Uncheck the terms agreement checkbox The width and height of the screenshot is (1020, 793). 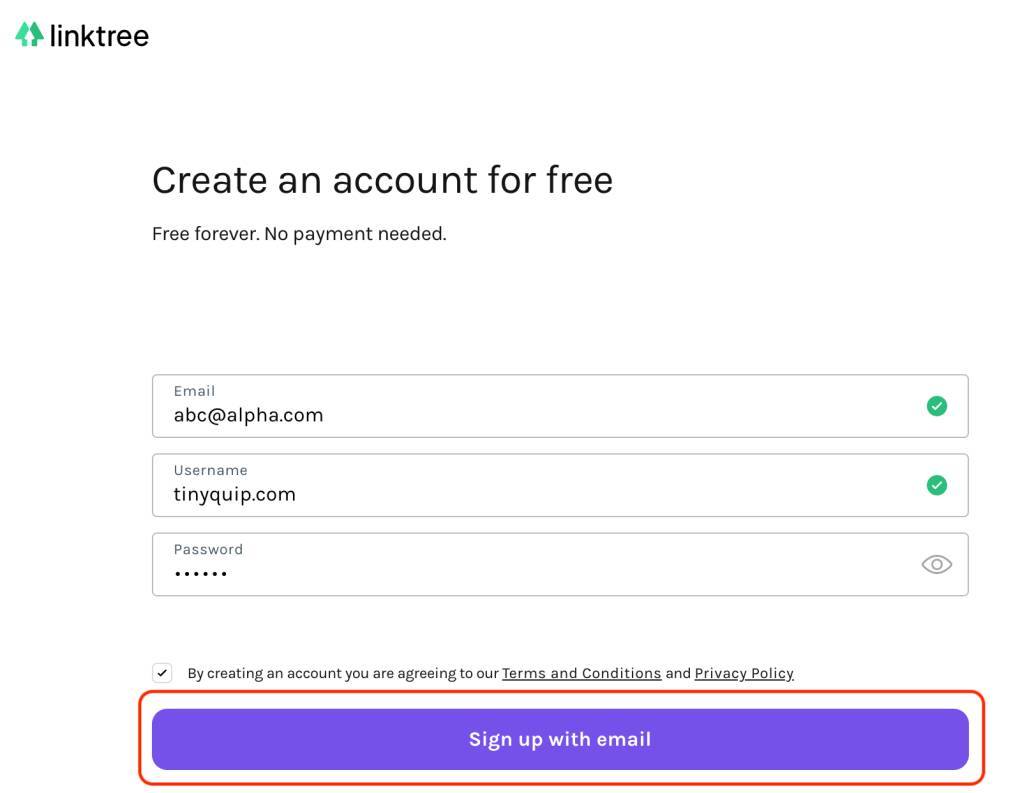(162, 673)
